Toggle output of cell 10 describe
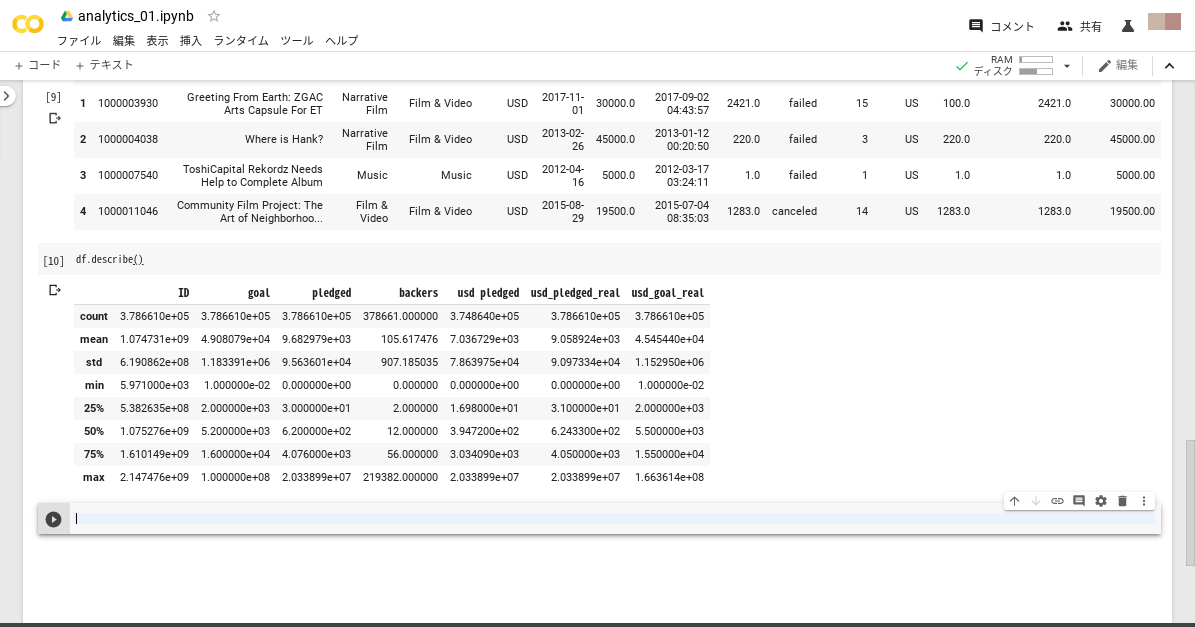The width and height of the screenshot is (1195, 627). pos(54,290)
